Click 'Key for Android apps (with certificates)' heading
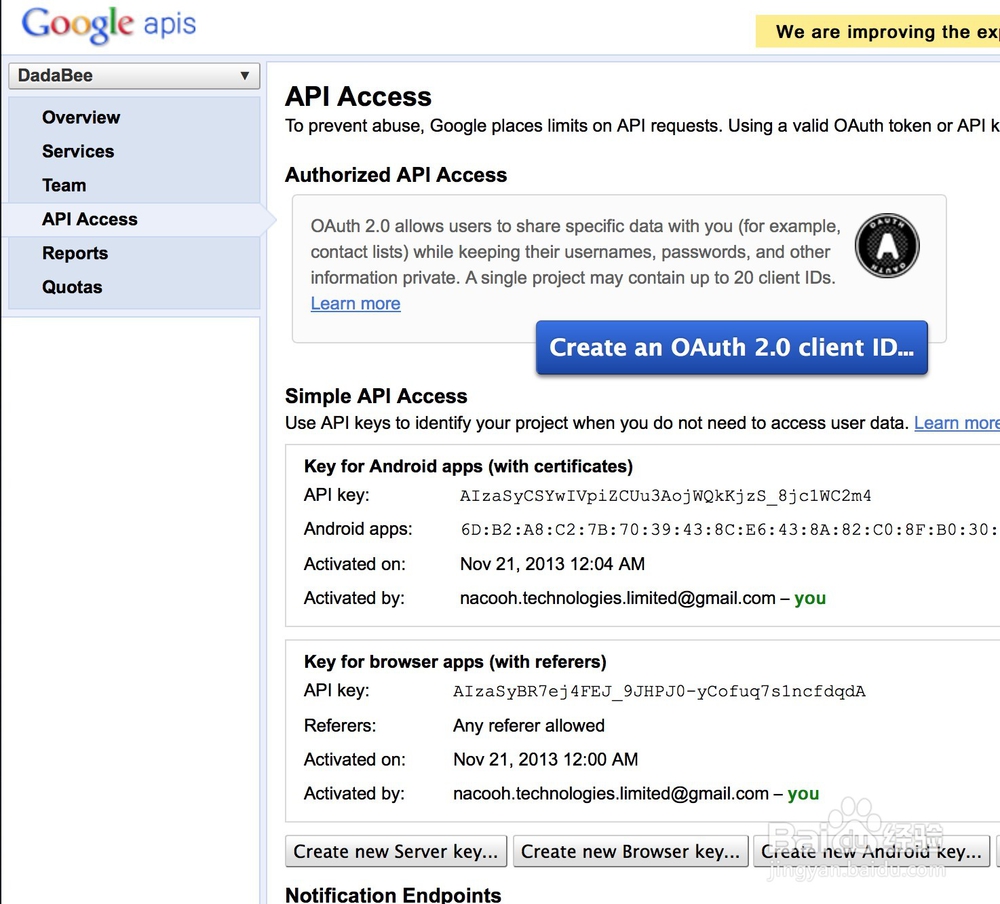Image resolution: width=1000 pixels, height=904 pixels. (x=468, y=466)
